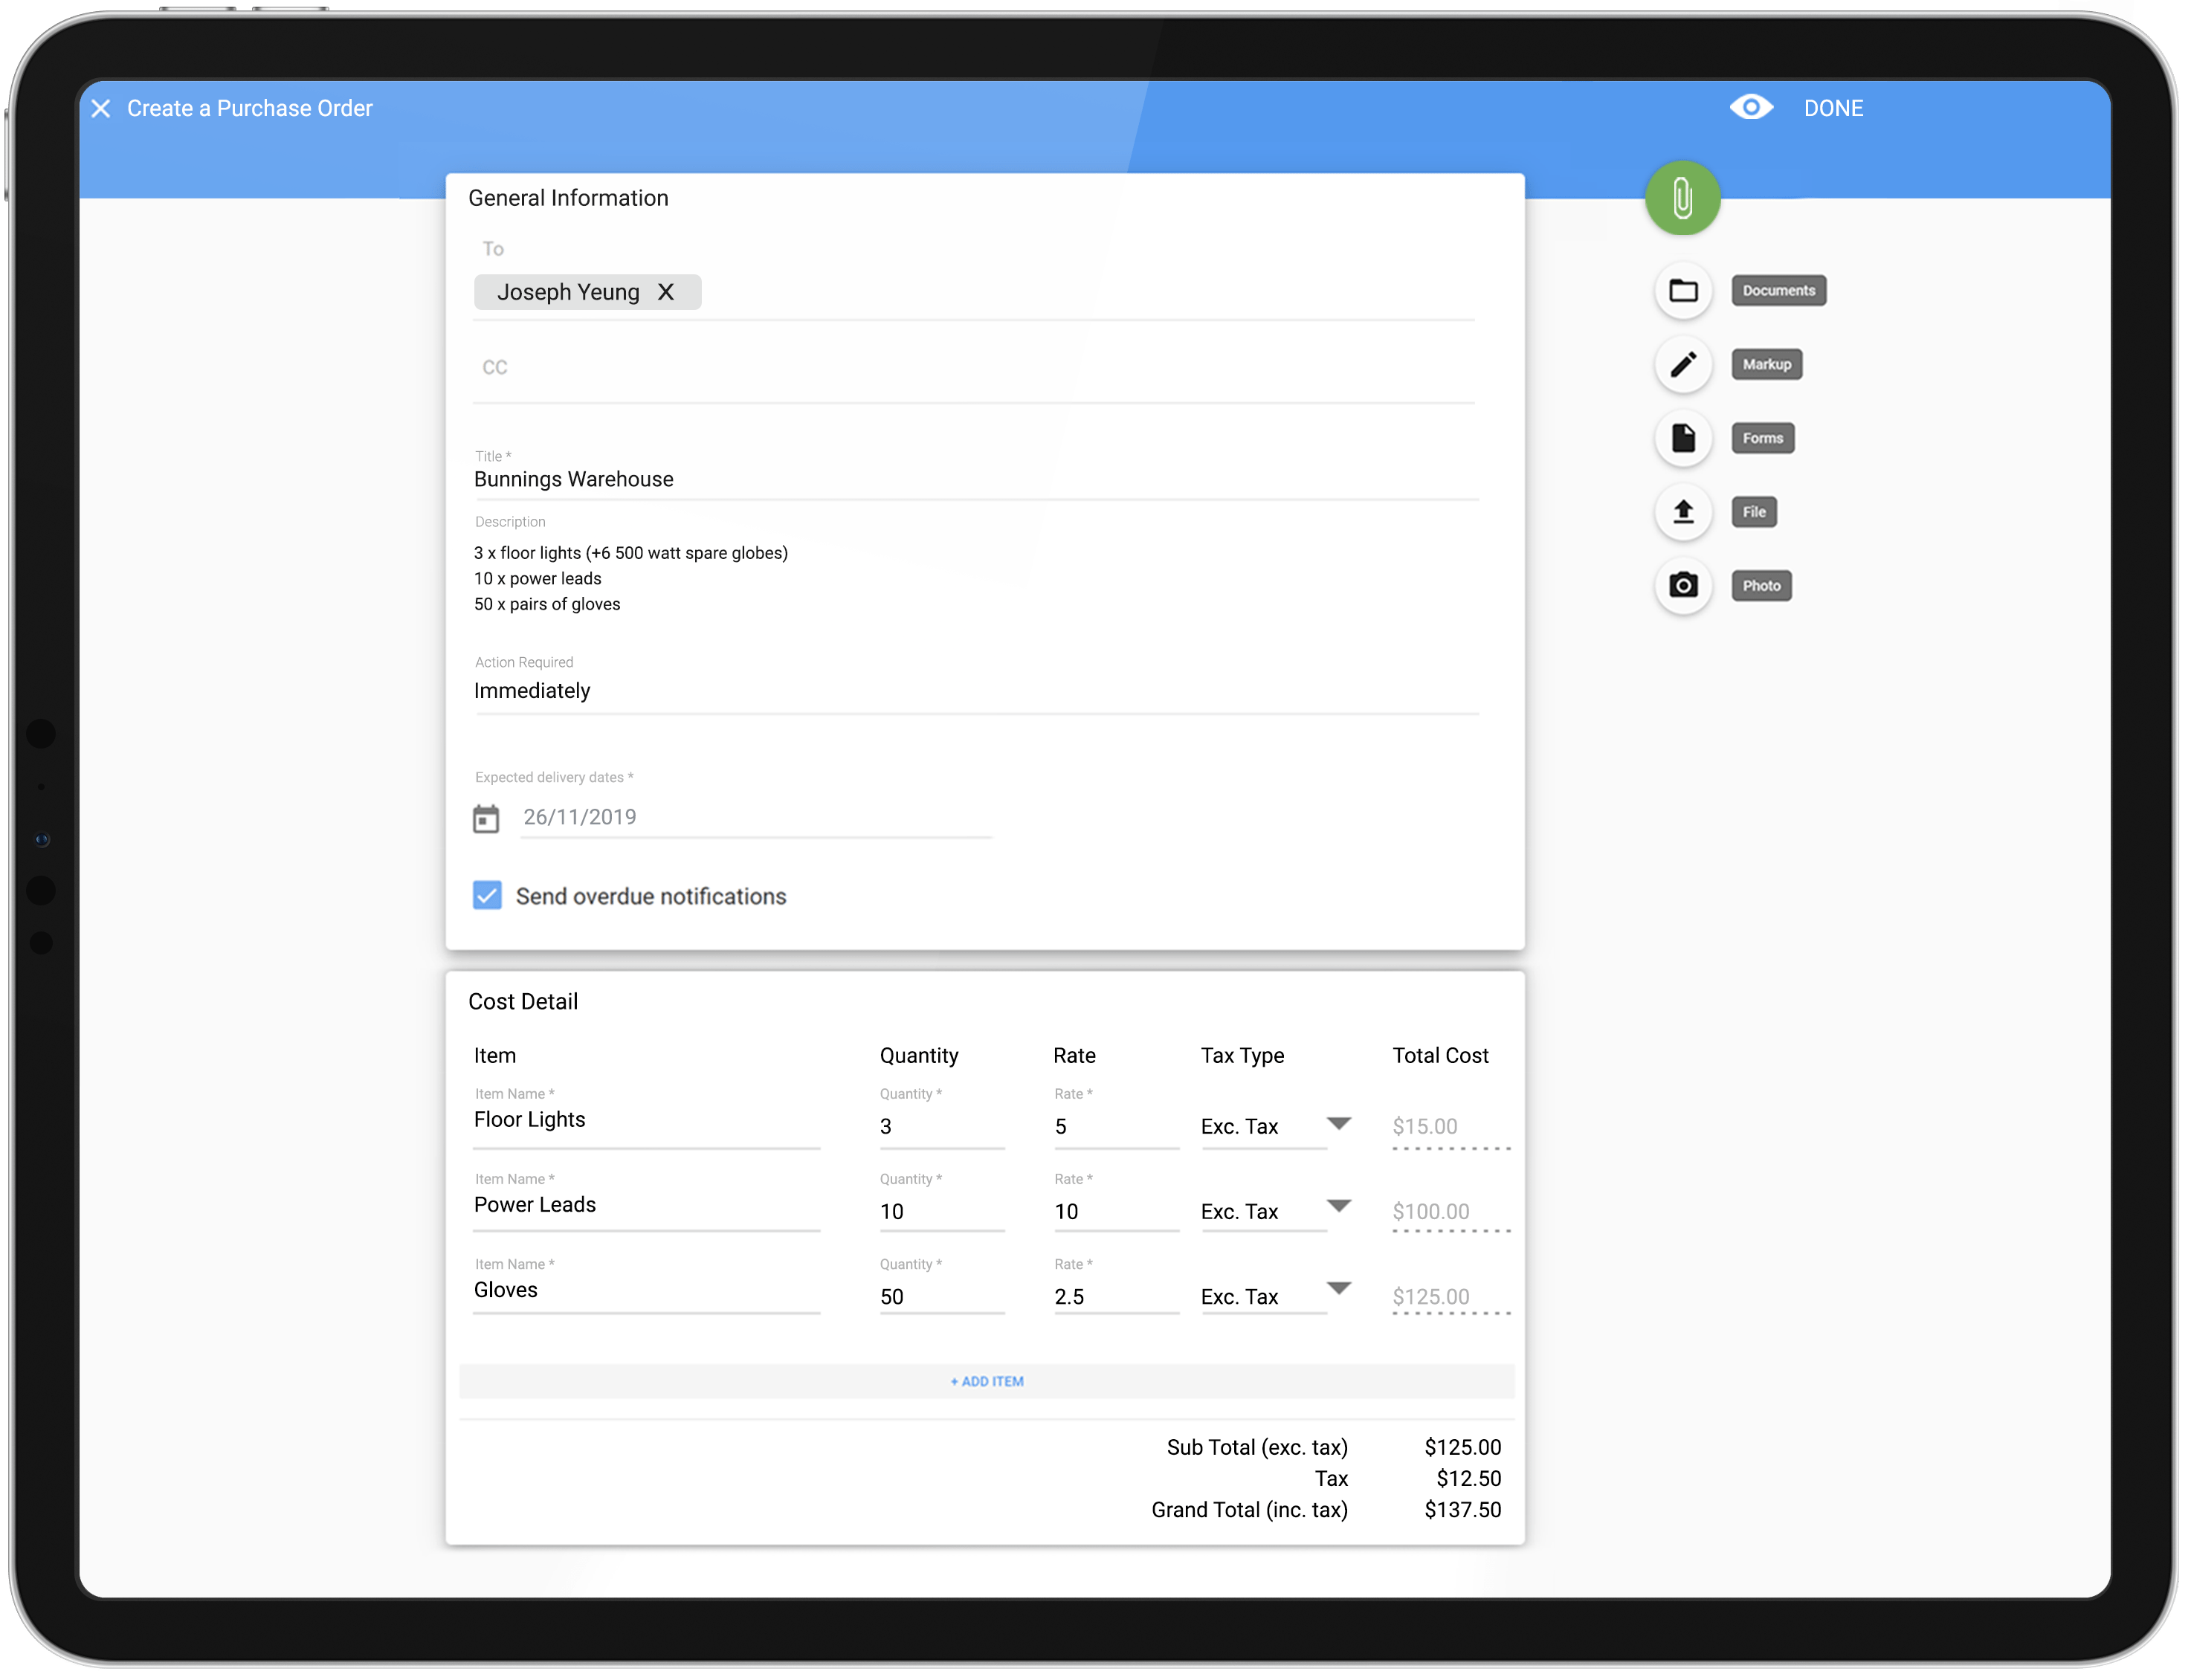Close the Create a Purchase Order screen
The image size is (2191, 1680).
tap(101, 108)
